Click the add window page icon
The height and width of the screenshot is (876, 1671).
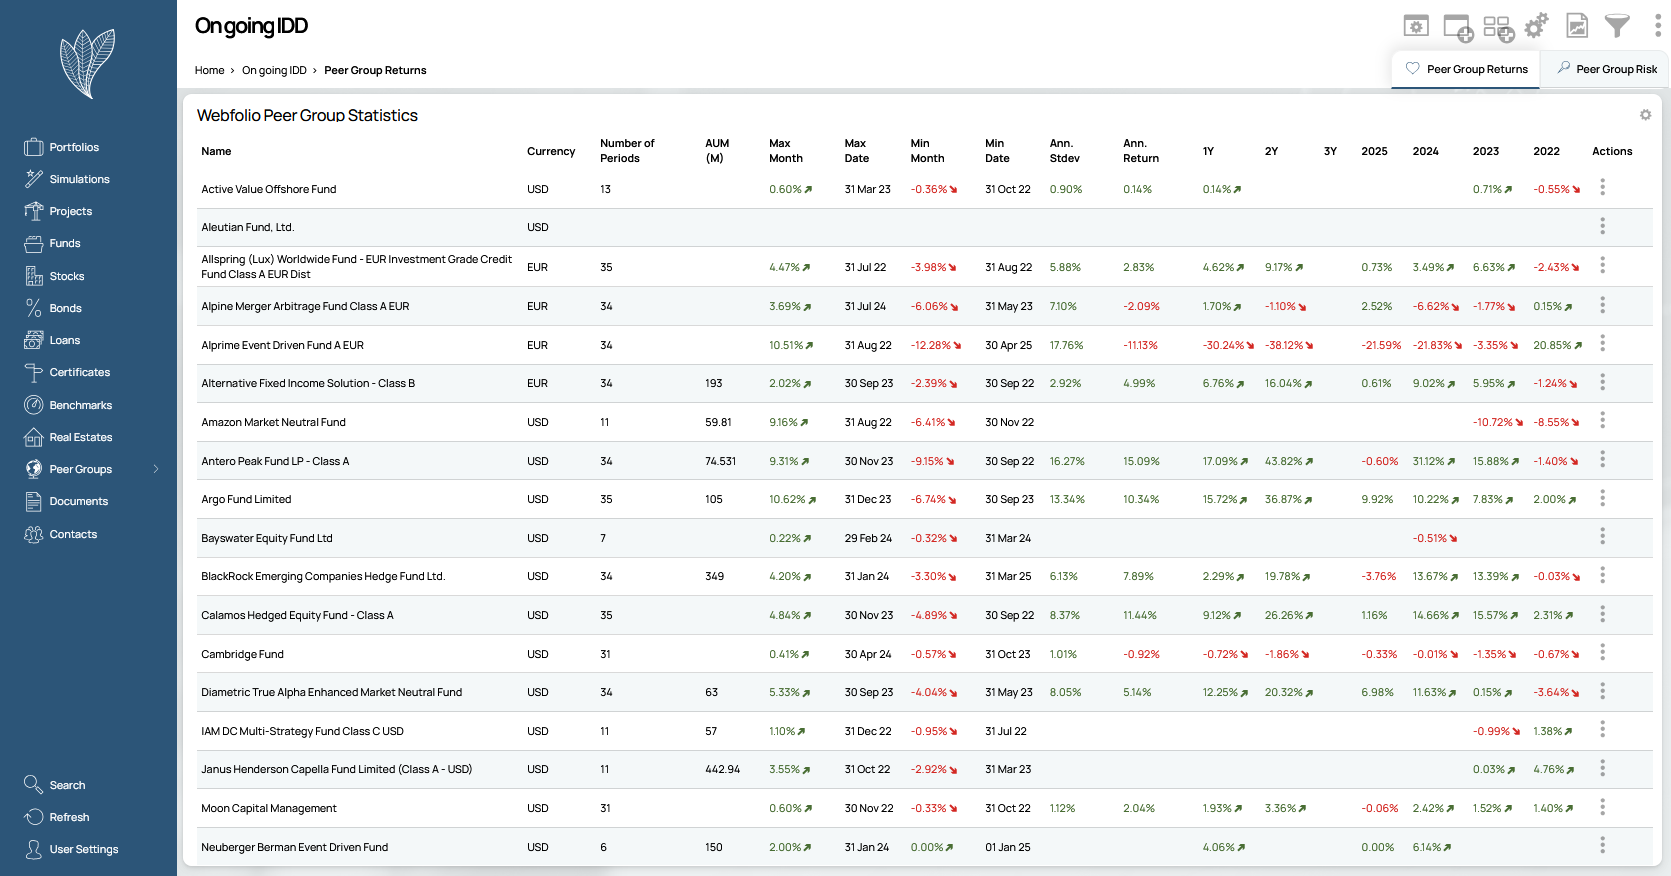pos(1458,28)
